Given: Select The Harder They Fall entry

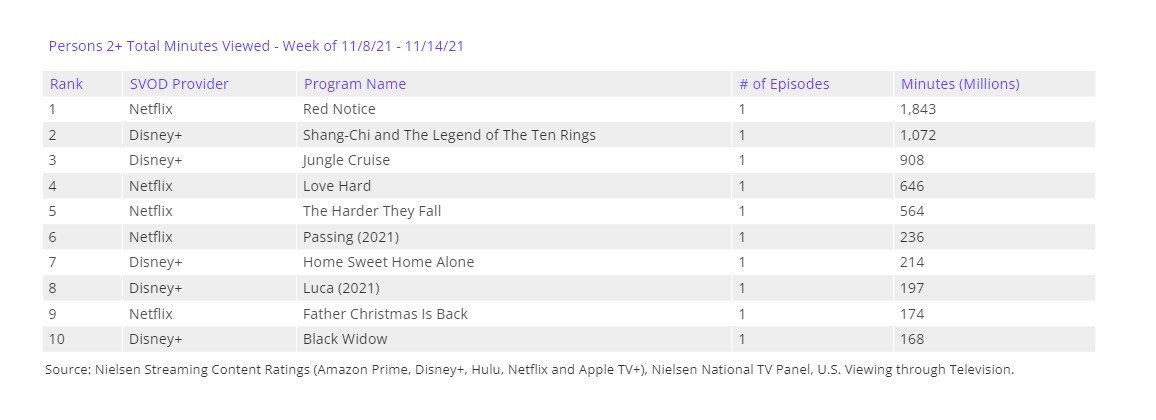Looking at the screenshot, I should tap(371, 211).
